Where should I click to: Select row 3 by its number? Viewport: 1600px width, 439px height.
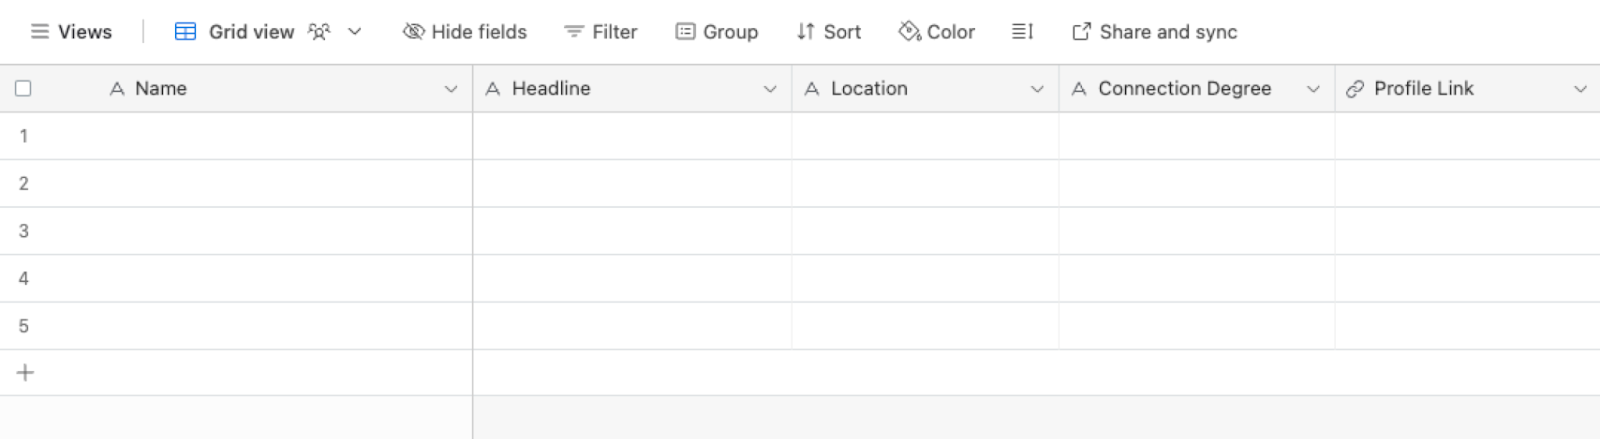23,231
